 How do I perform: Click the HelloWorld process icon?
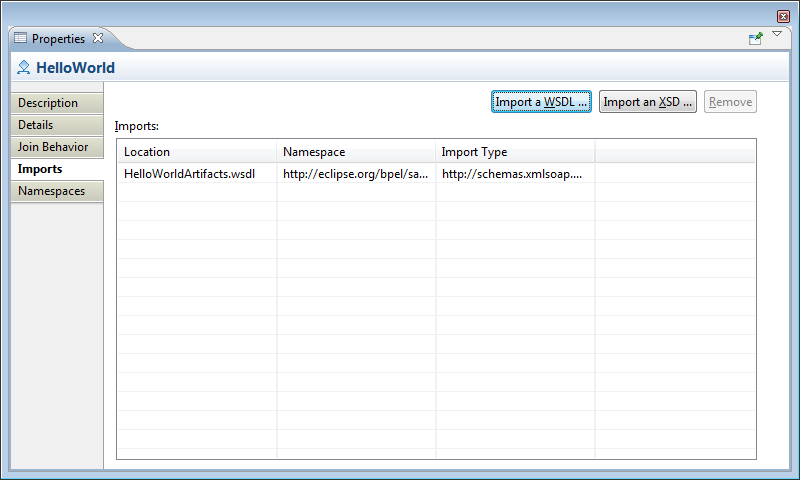point(24,68)
